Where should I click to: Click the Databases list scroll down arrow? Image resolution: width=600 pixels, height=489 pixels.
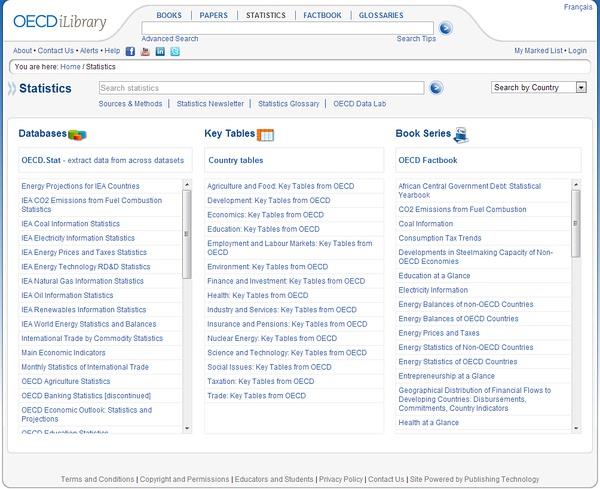[187, 429]
